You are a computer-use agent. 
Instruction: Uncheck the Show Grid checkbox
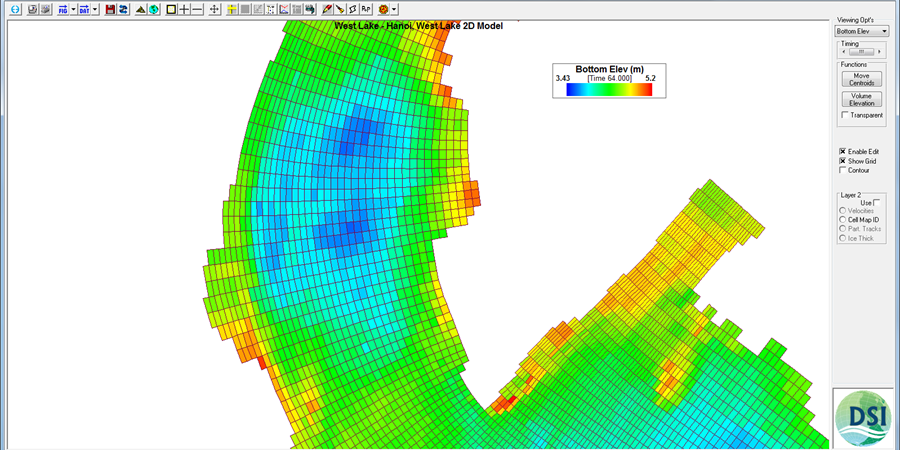coord(843,161)
